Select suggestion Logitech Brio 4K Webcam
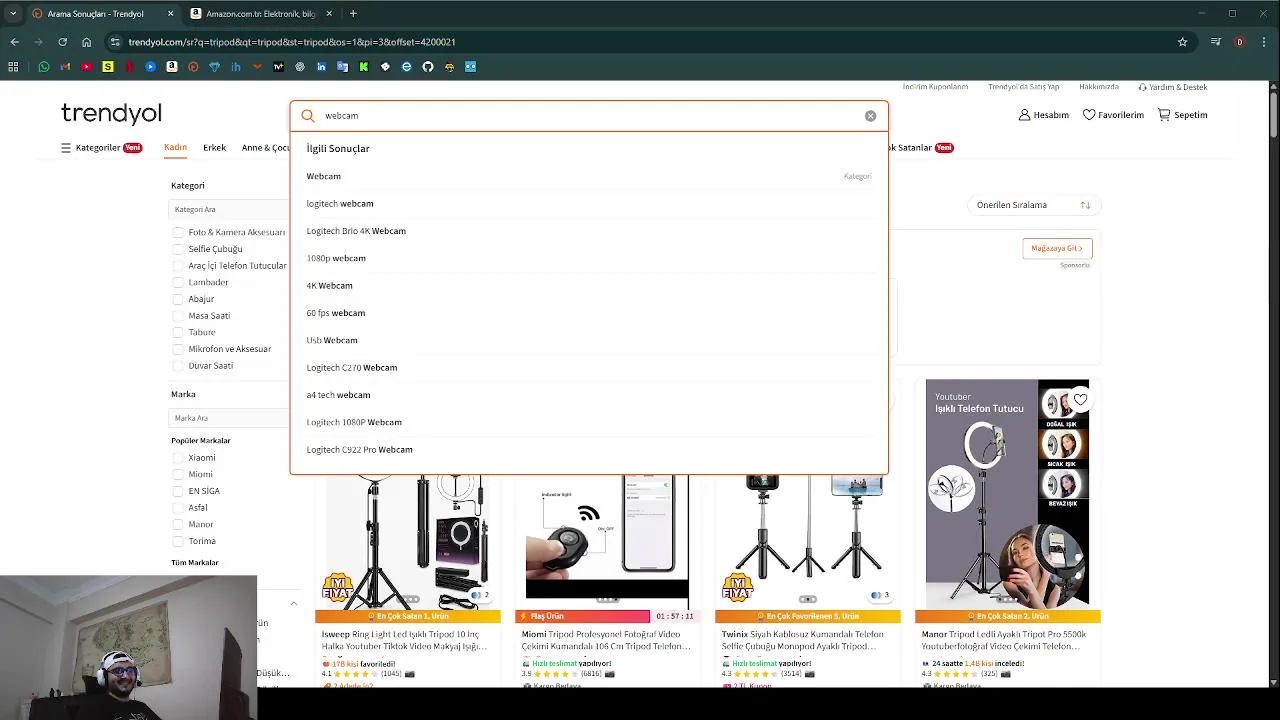Viewport: 1280px width, 720px height. (x=589, y=231)
